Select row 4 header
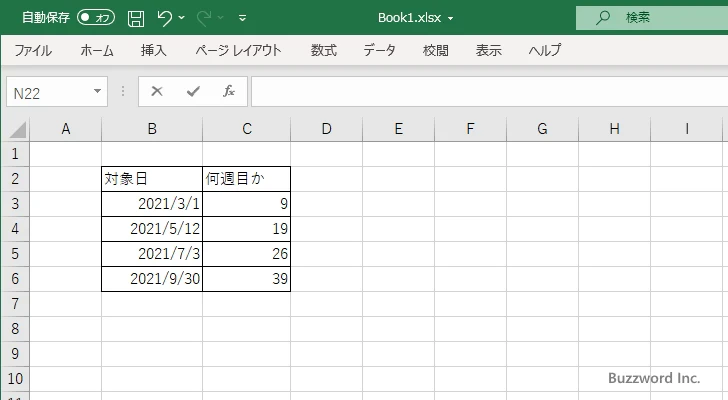Image resolution: width=728 pixels, height=400 pixels. [x=15, y=229]
